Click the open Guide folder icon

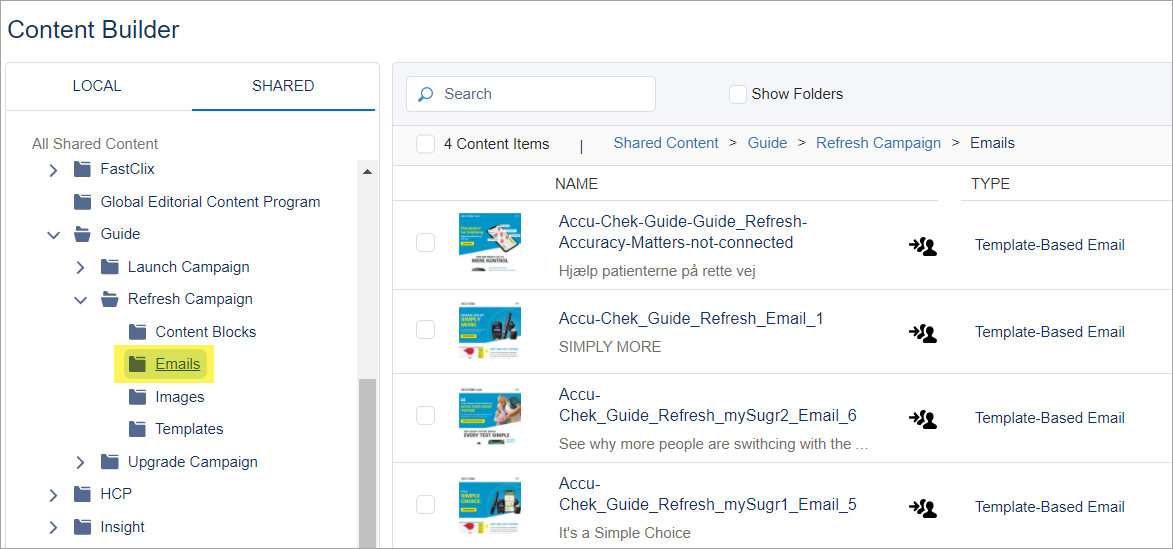(x=82, y=234)
